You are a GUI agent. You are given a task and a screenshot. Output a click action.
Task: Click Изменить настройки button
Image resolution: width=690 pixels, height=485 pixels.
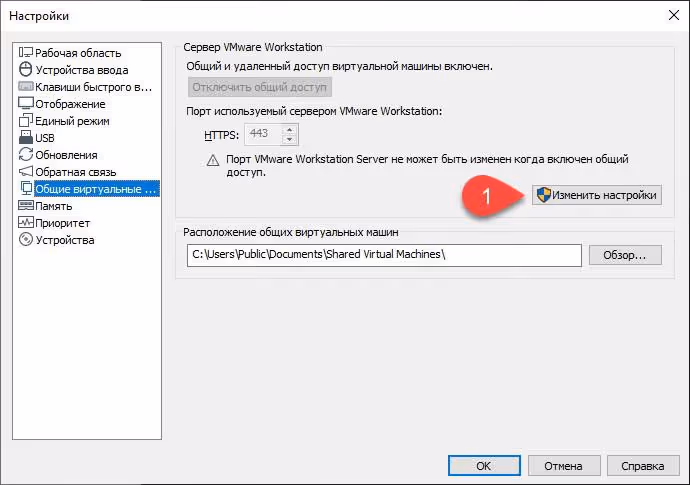[597, 195]
